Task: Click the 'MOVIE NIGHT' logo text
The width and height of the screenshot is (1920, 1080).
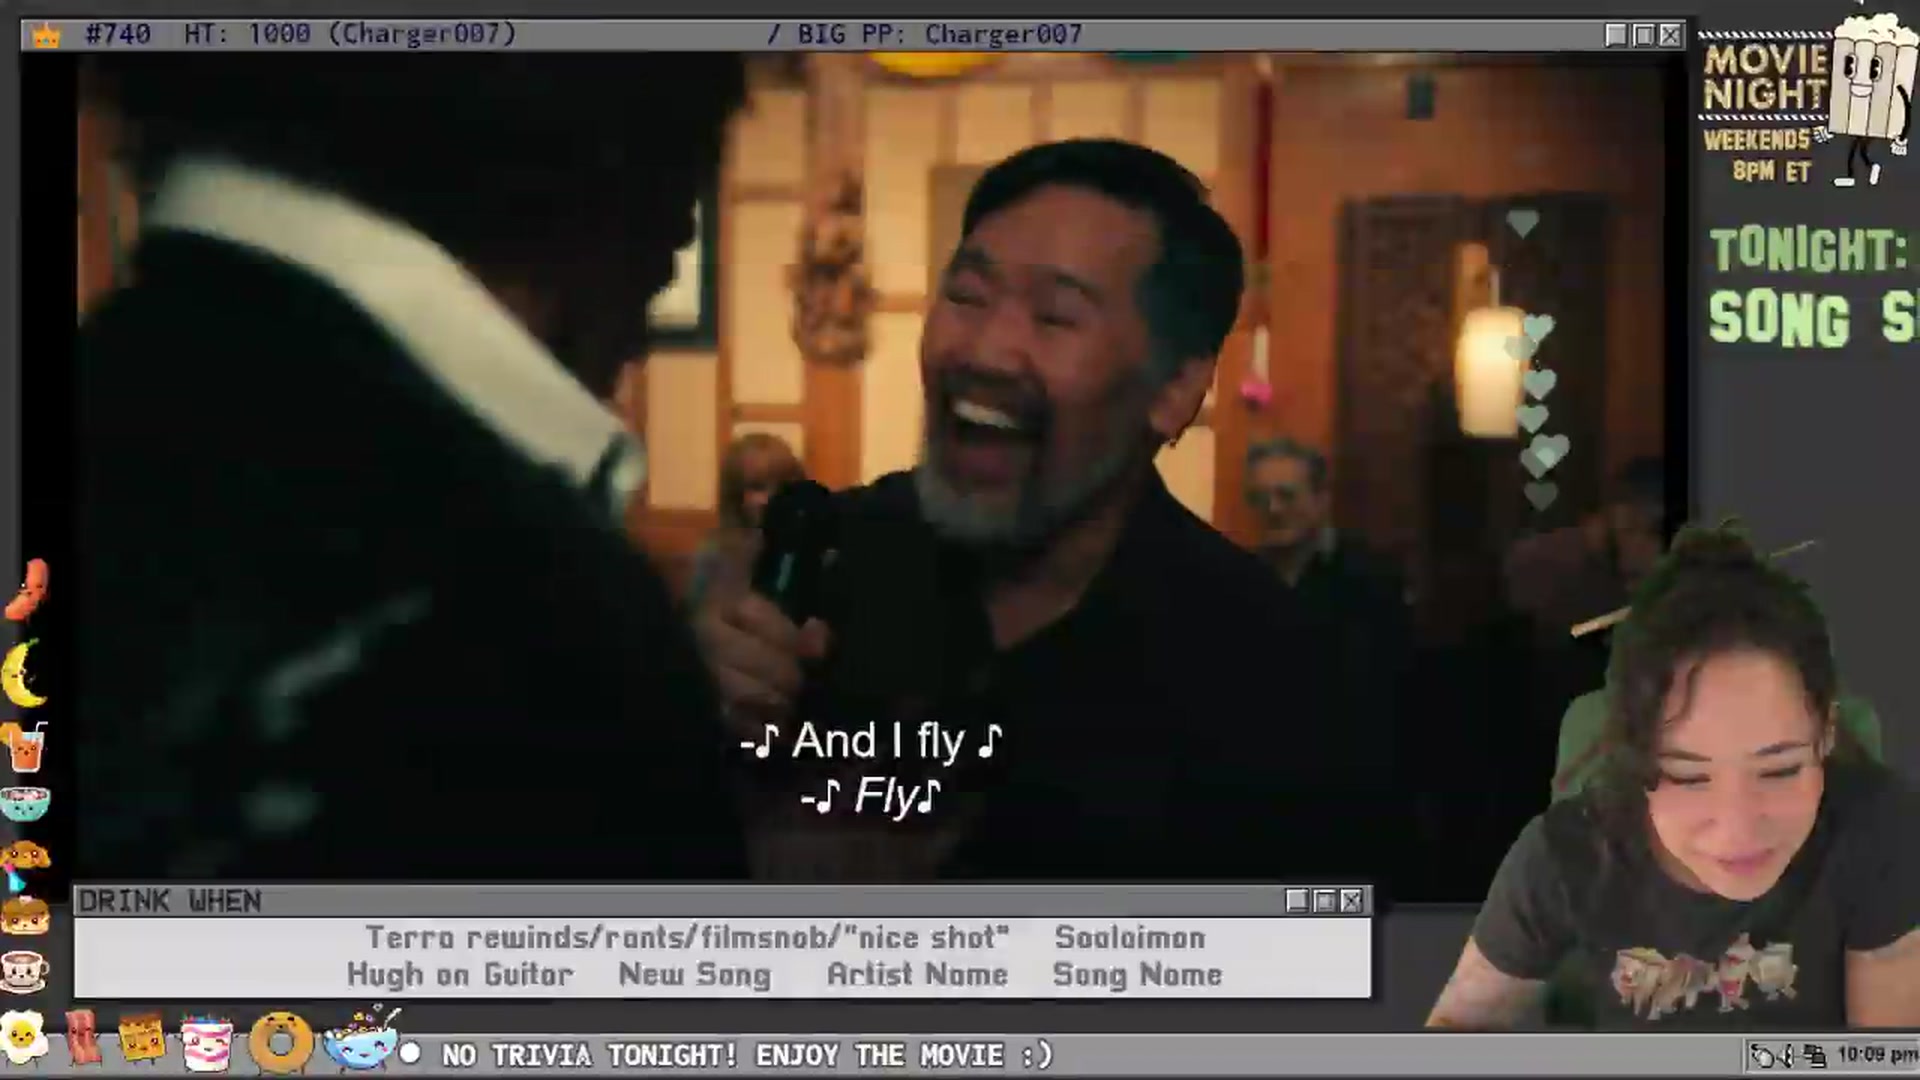Action: (x=1766, y=77)
